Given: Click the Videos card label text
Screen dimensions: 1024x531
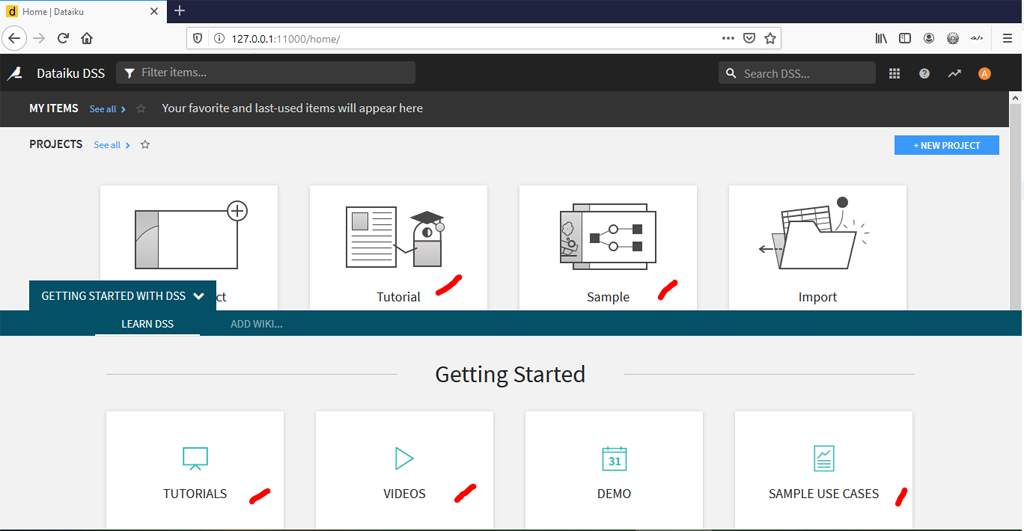Looking at the screenshot, I should point(404,494).
